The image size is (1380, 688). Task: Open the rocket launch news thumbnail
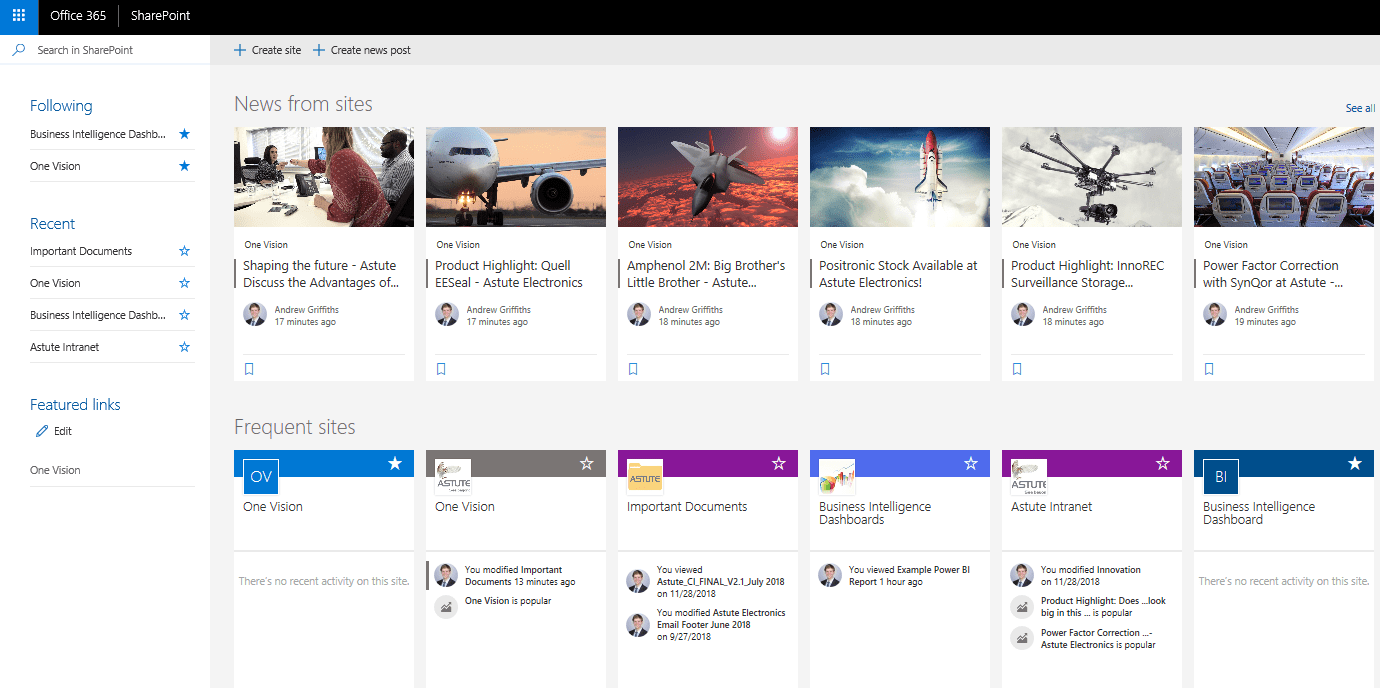tap(900, 177)
